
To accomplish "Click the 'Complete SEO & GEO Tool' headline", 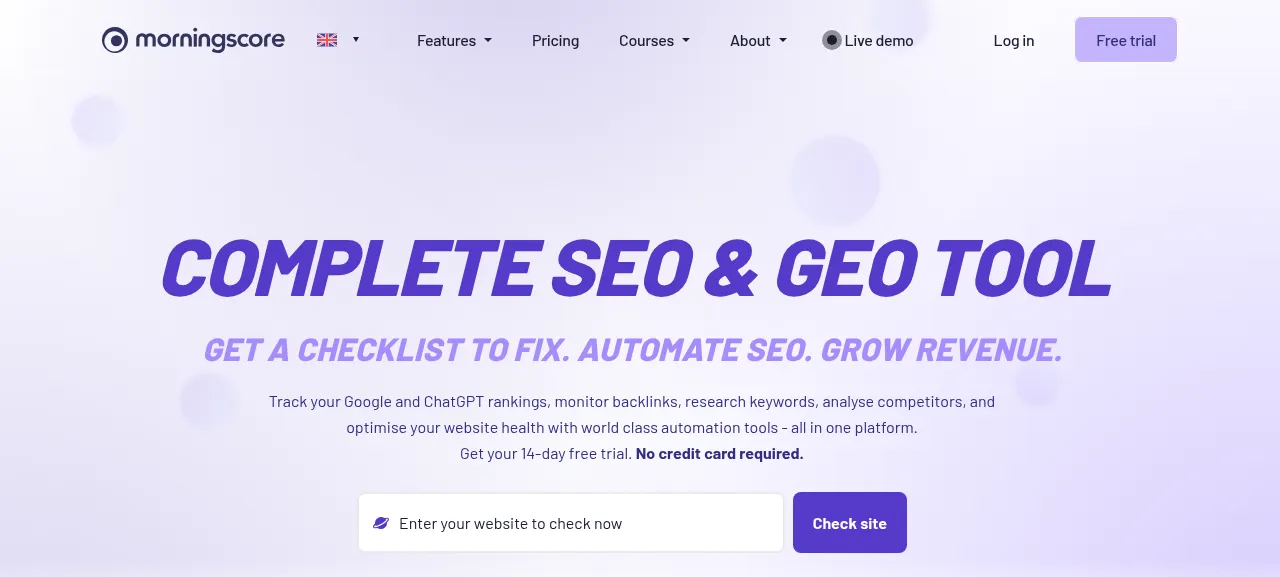I will click(637, 269).
